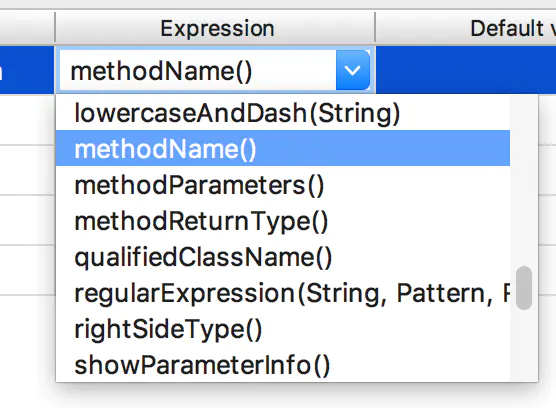The image size is (556, 408).
Task: Click the divider between Expression and Default value headers
Action: click(x=375, y=28)
